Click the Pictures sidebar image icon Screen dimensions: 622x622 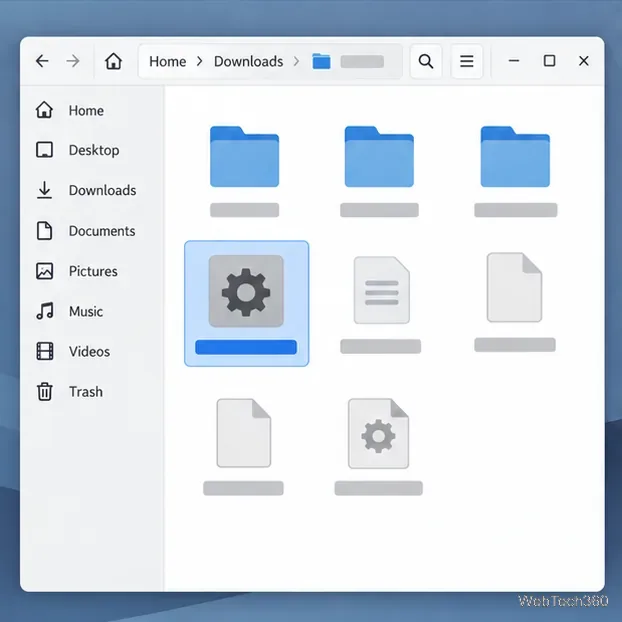click(x=44, y=271)
